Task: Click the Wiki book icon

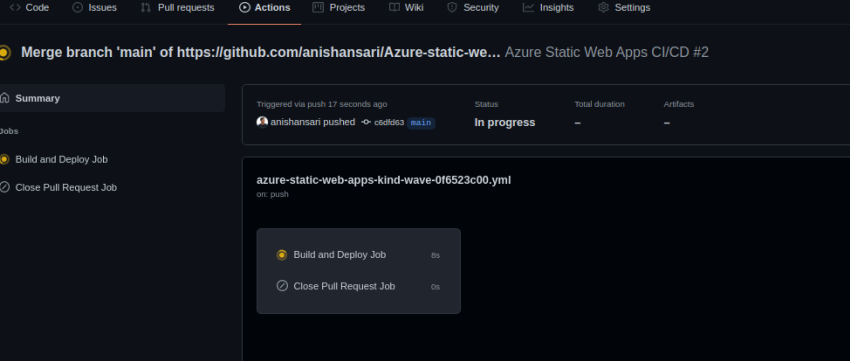Action: point(395,8)
